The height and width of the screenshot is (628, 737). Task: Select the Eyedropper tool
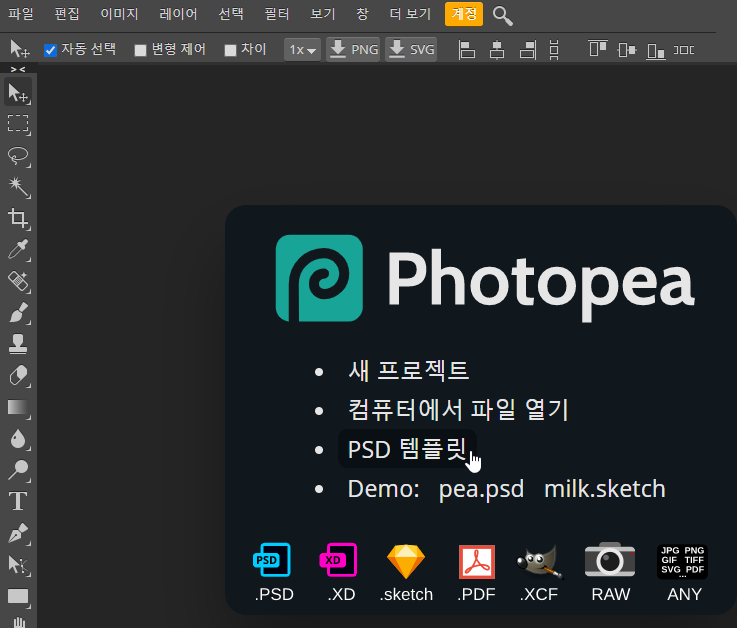click(x=18, y=250)
